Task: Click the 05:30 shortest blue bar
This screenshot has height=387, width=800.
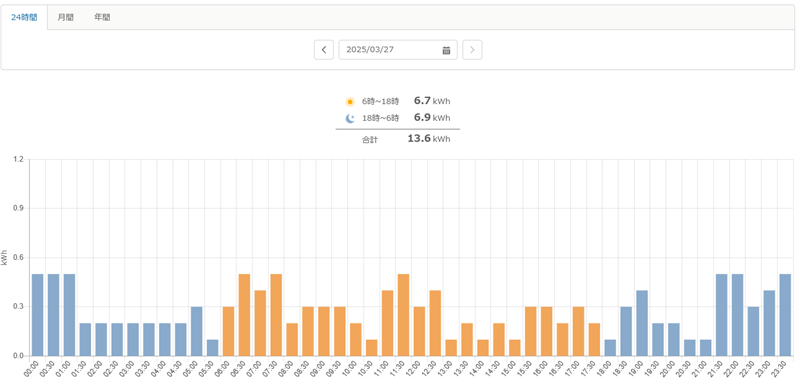Action: point(213,348)
